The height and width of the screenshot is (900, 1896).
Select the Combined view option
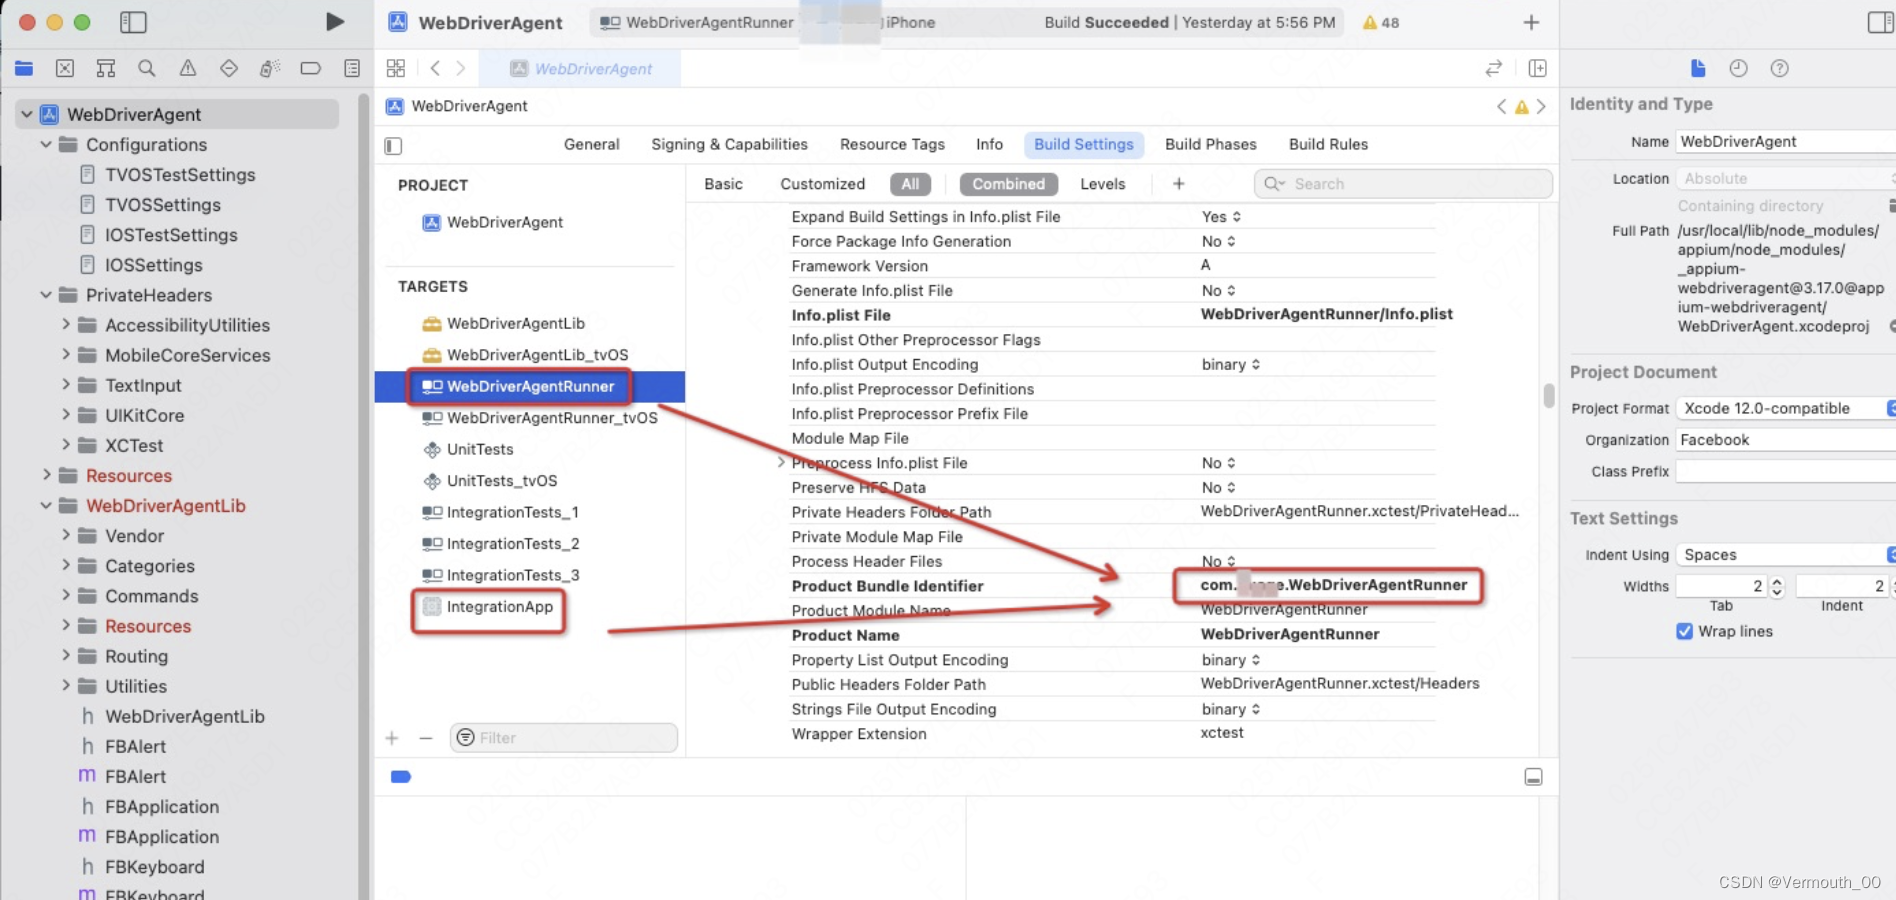click(1008, 184)
